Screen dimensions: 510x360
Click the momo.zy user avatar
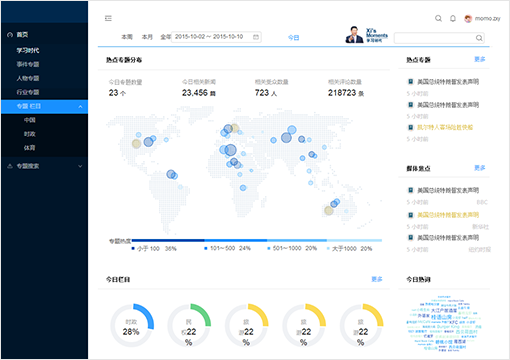tap(468, 19)
